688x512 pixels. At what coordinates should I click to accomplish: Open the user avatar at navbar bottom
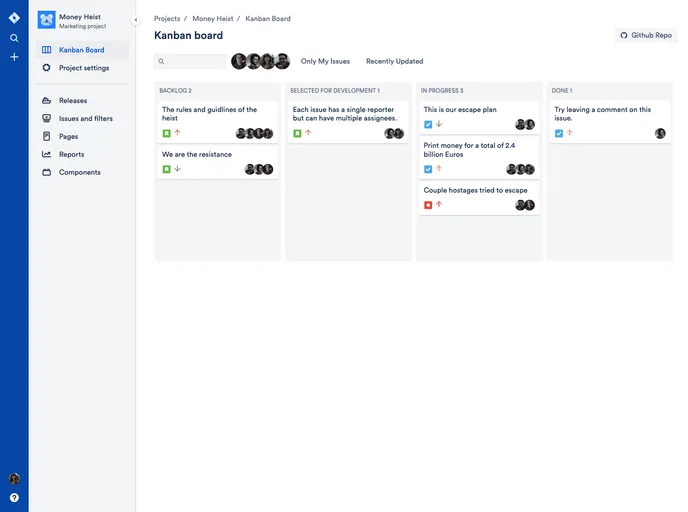tap(14, 478)
